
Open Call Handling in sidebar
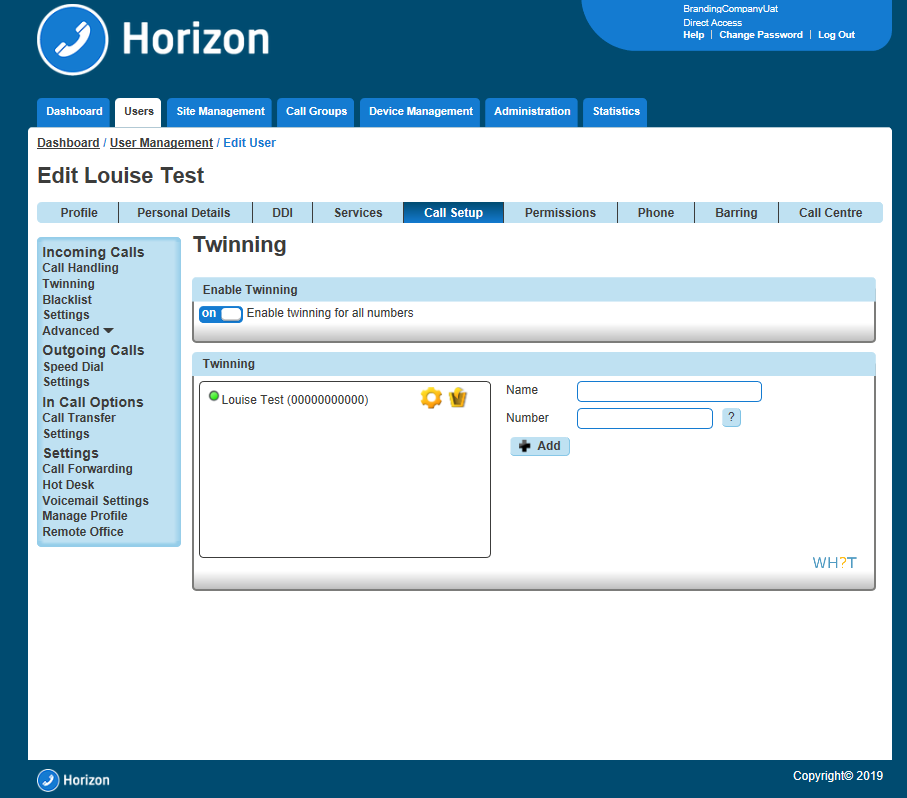coord(80,268)
